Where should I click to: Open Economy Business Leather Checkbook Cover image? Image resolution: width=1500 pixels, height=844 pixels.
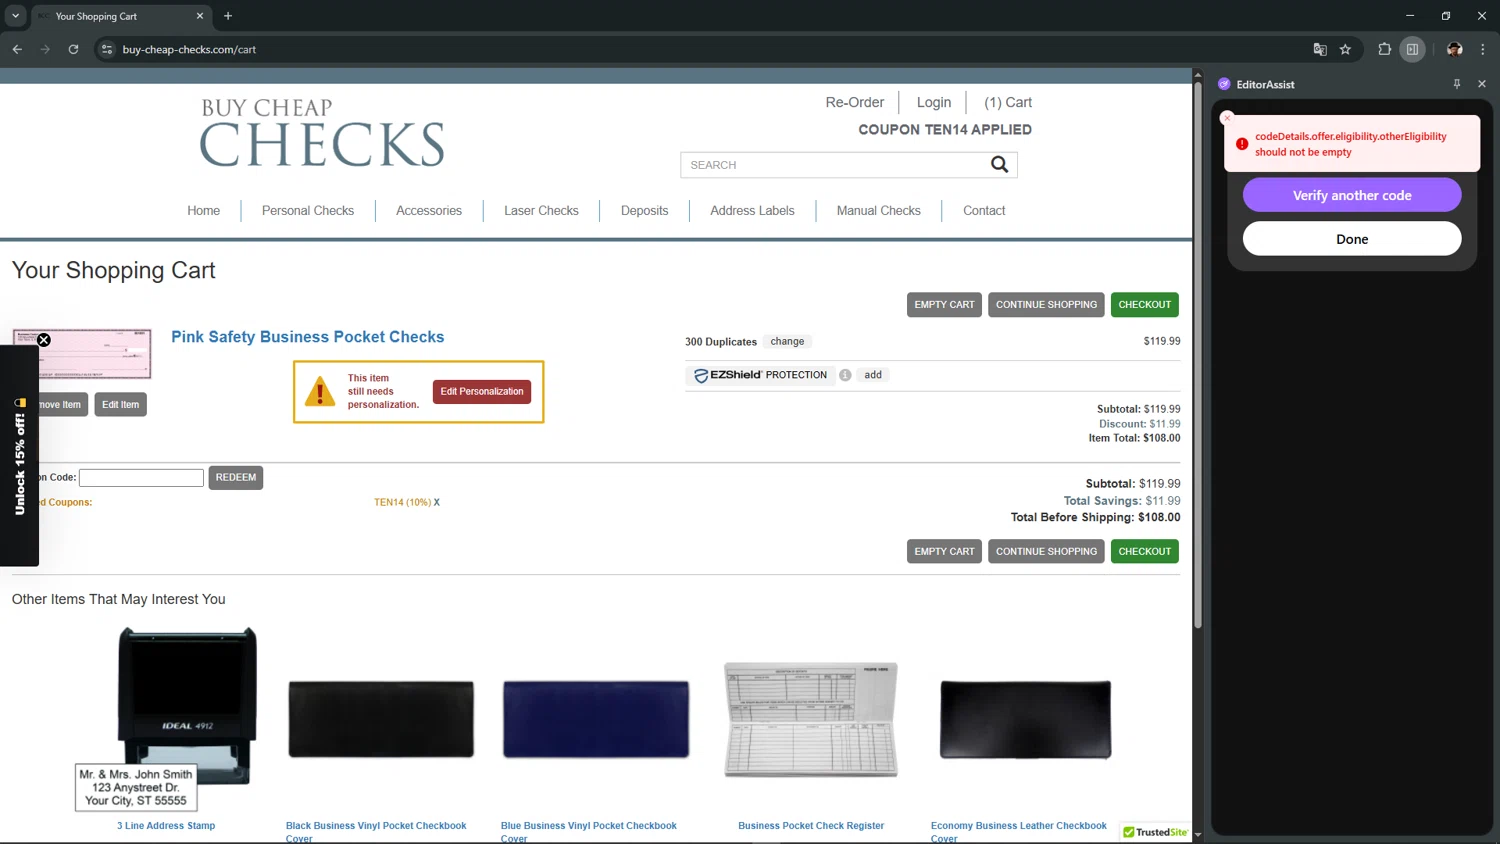(x=1026, y=719)
